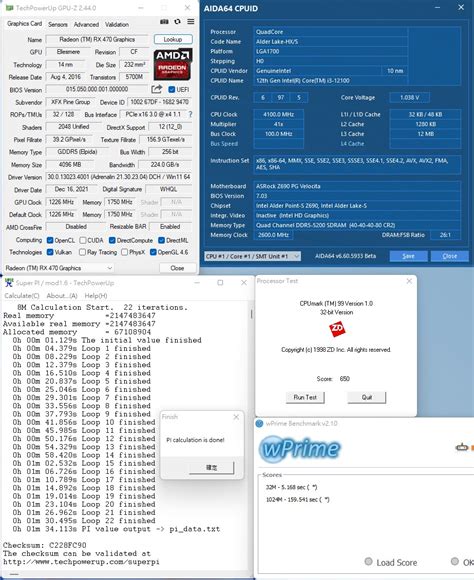Switch to the Advanced tab
474x580 pixels.
point(86,24)
